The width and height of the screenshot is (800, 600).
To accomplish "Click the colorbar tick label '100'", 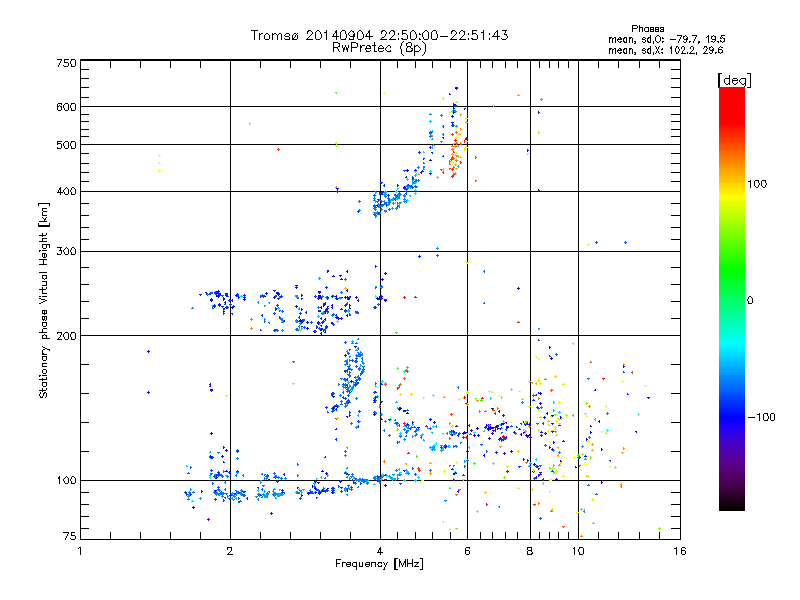I will [757, 184].
